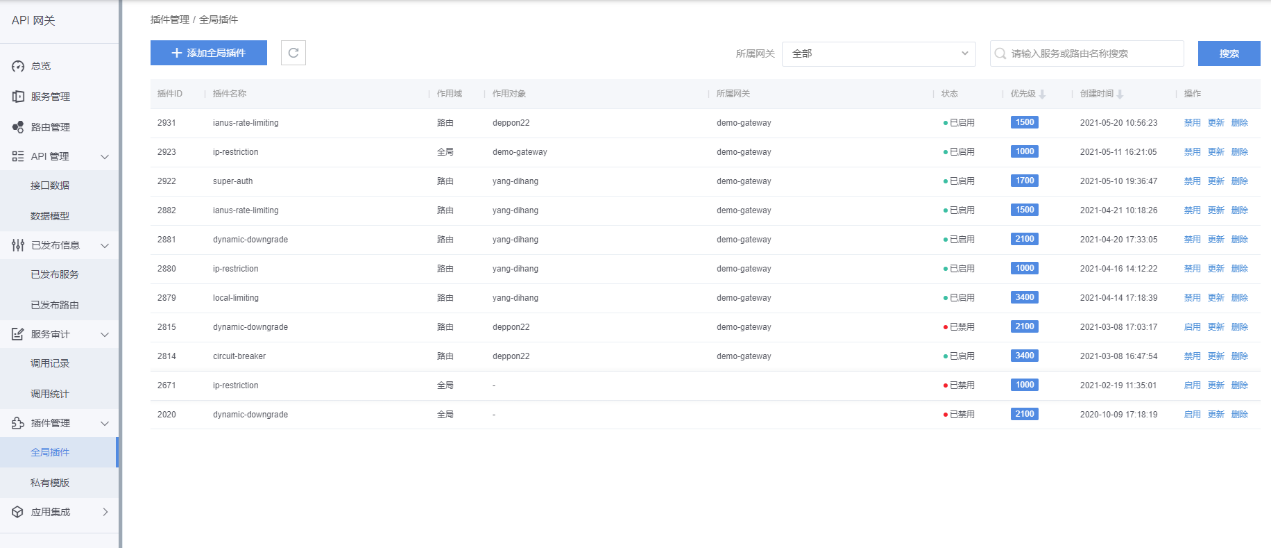Click the 服务审计 edit icon in the sidebar

(17, 334)
